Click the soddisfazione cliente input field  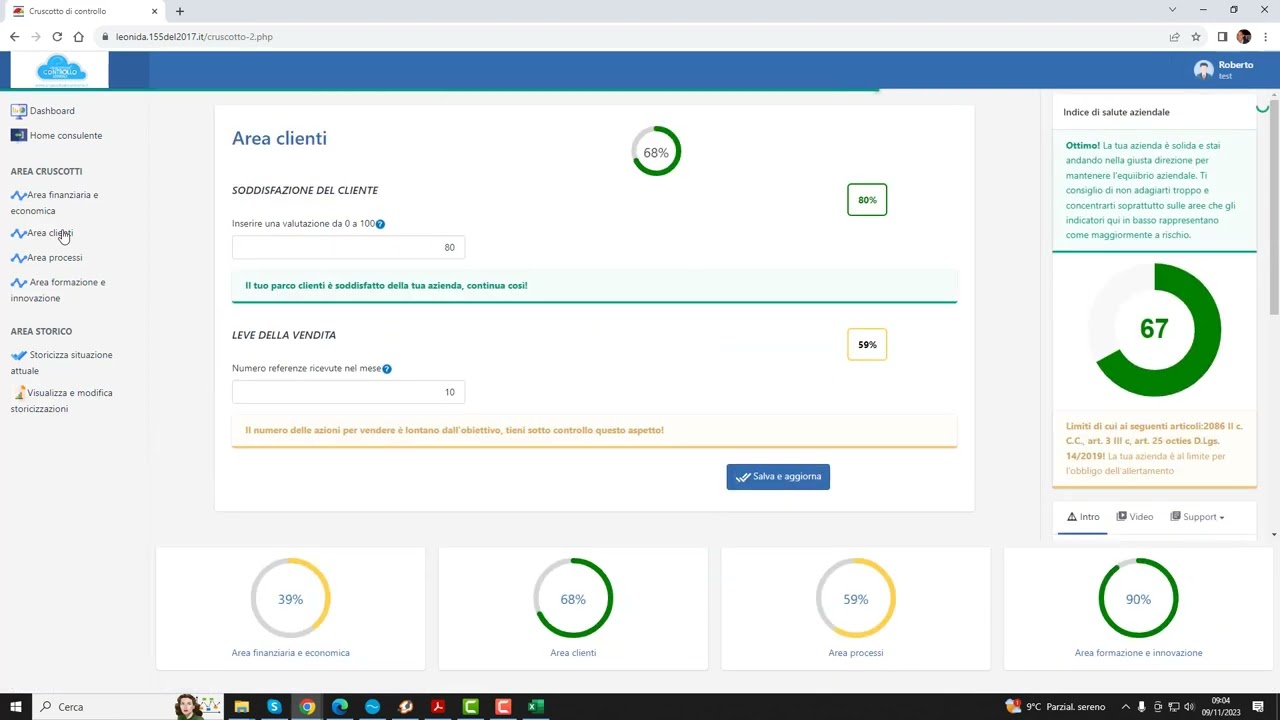tap(348, 248)
